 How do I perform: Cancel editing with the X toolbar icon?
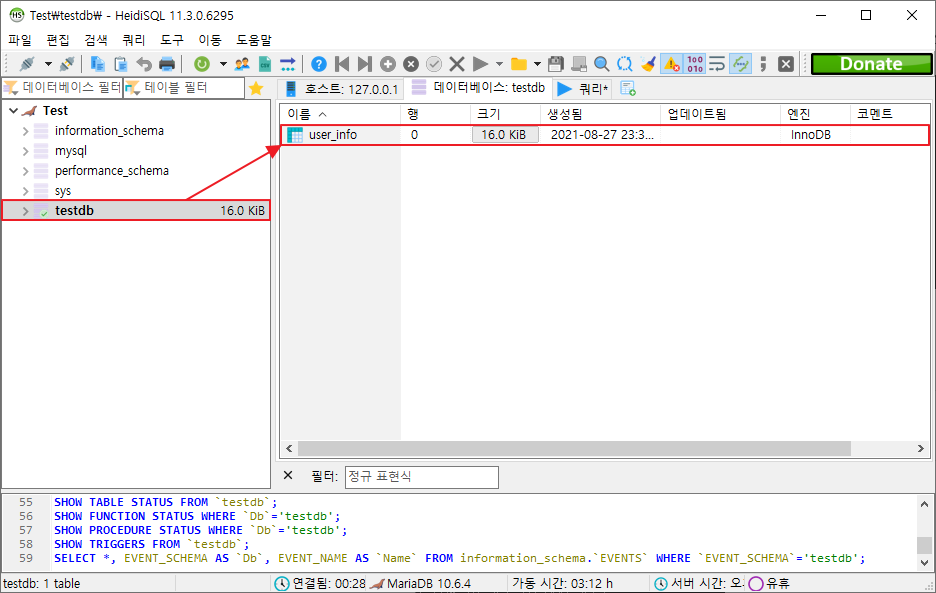click(457, 64)
